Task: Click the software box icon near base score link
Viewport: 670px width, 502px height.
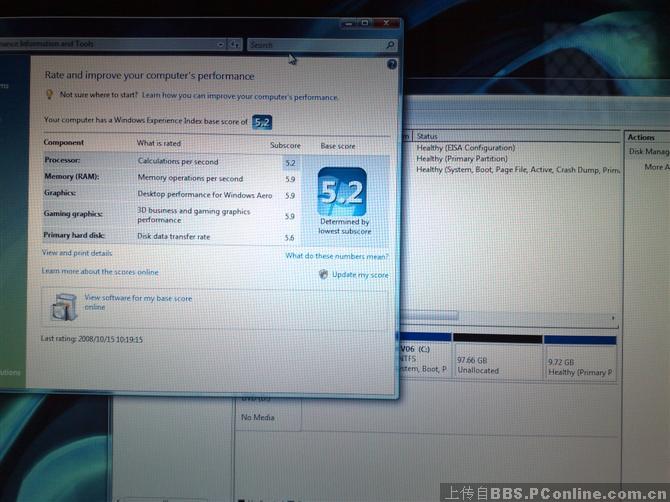Action: coord(64,307)
